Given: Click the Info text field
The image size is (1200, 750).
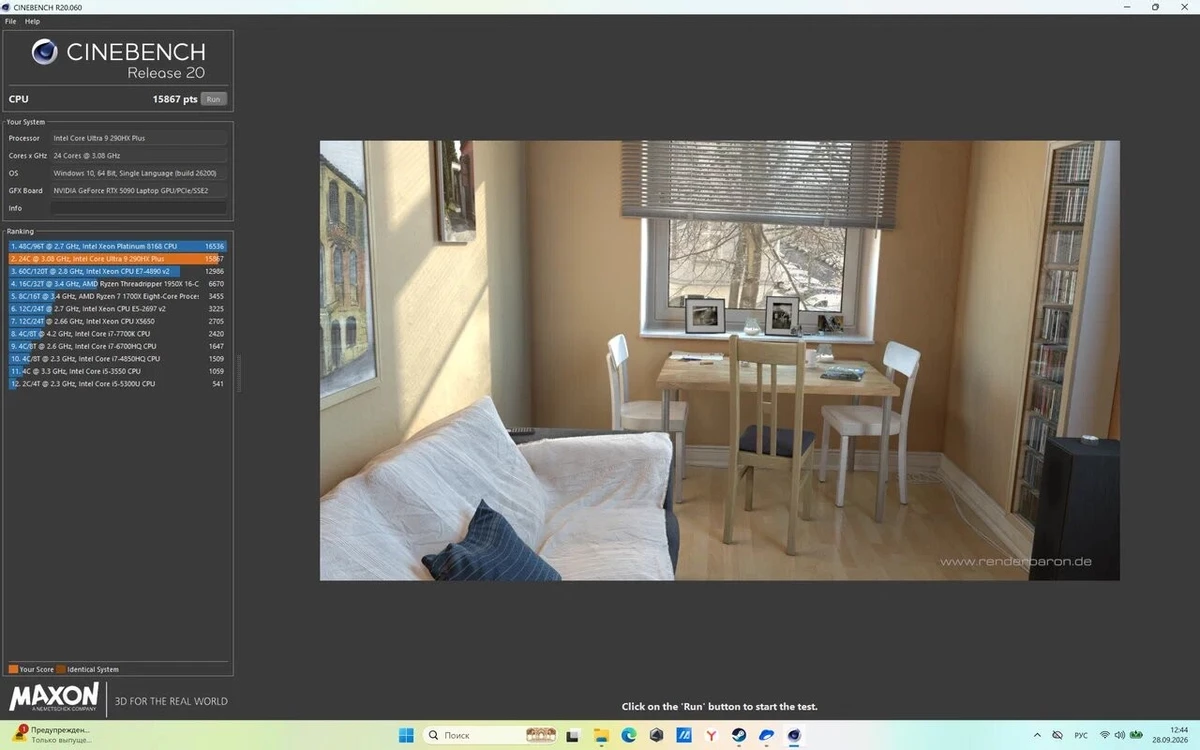Looking at the screenshot, I should point(139,208).
